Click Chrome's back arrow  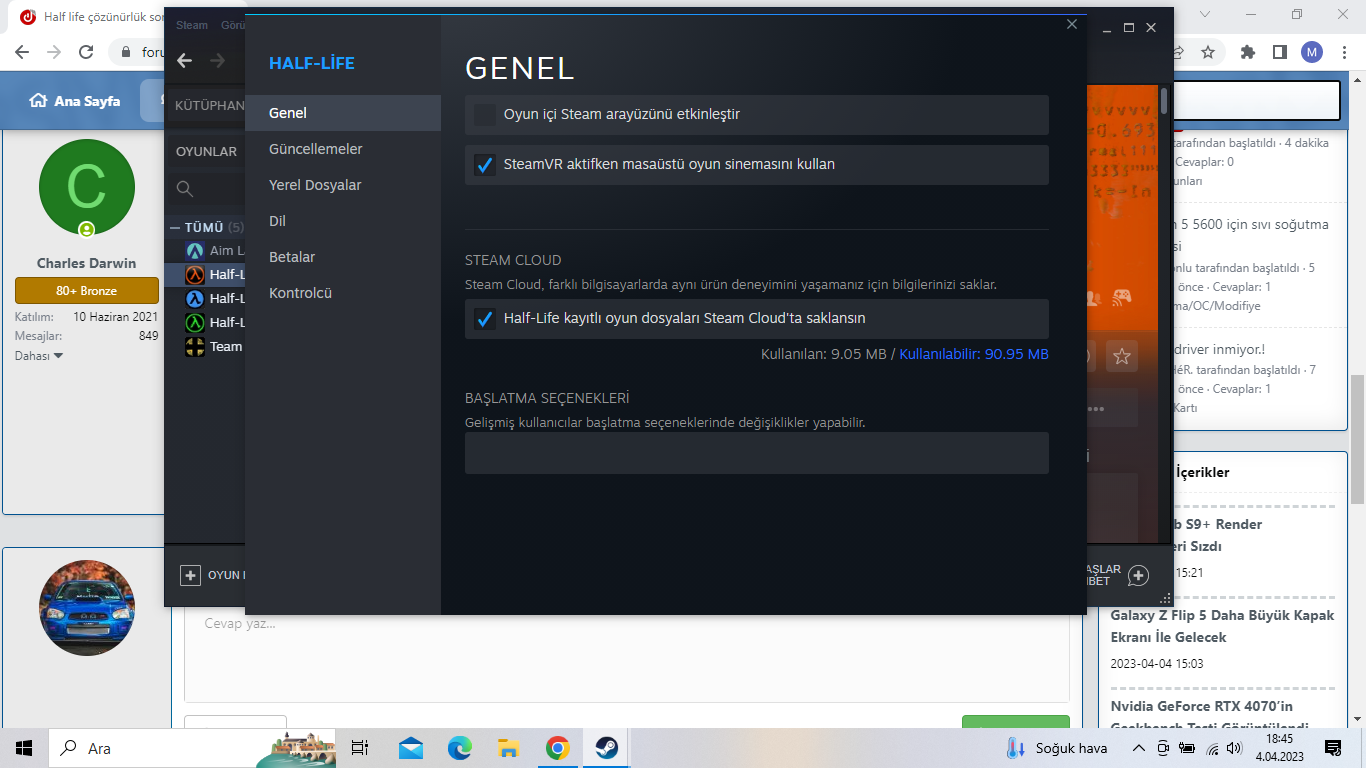[22, 52]
